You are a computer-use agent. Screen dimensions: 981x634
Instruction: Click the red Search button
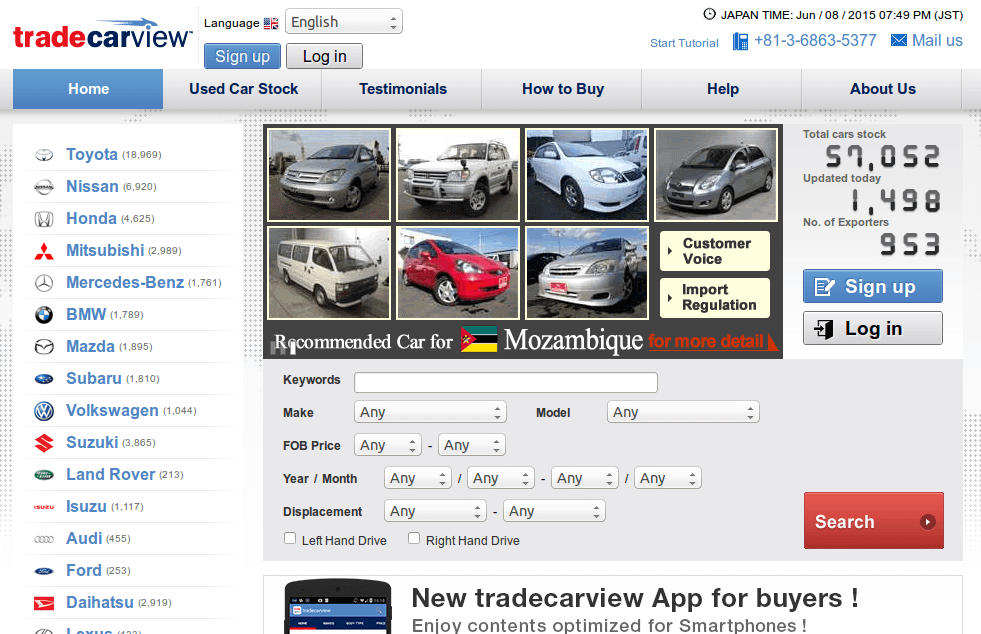873,521
